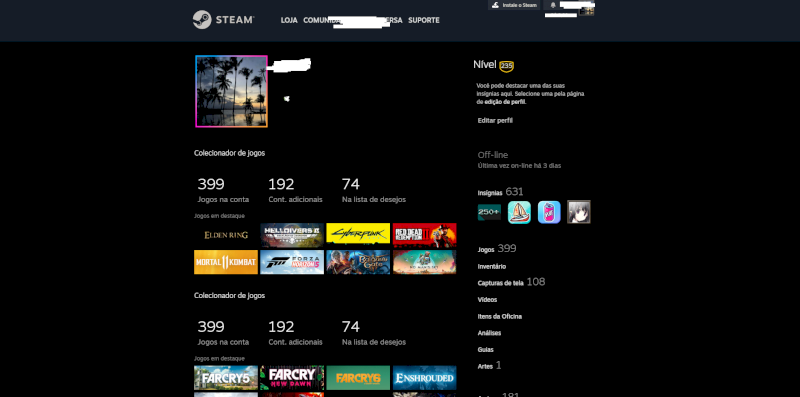Open Capturas de tela 108 link
Image resolution: width=800 pixels, height=397 pixels.
pyautogui.click(x=511, y=282)
